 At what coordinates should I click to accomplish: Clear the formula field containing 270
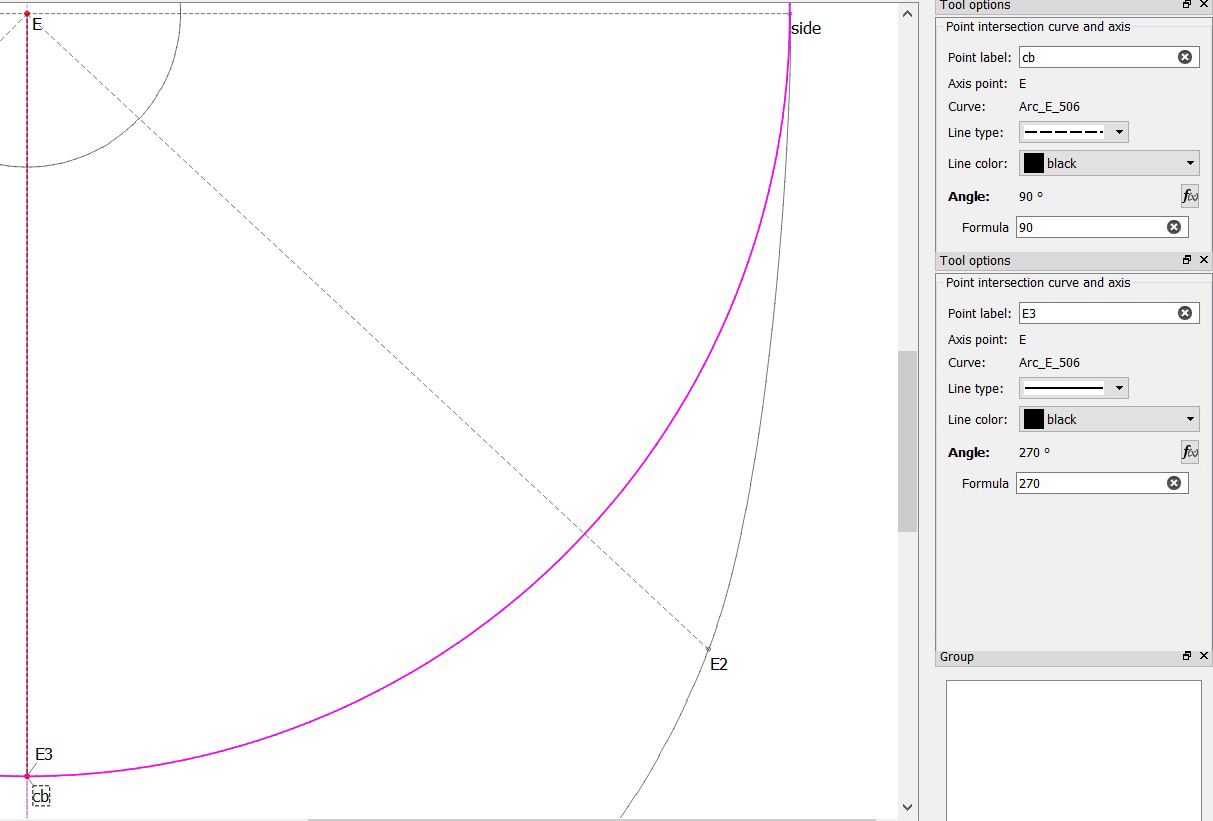(x=1174, y=483)
